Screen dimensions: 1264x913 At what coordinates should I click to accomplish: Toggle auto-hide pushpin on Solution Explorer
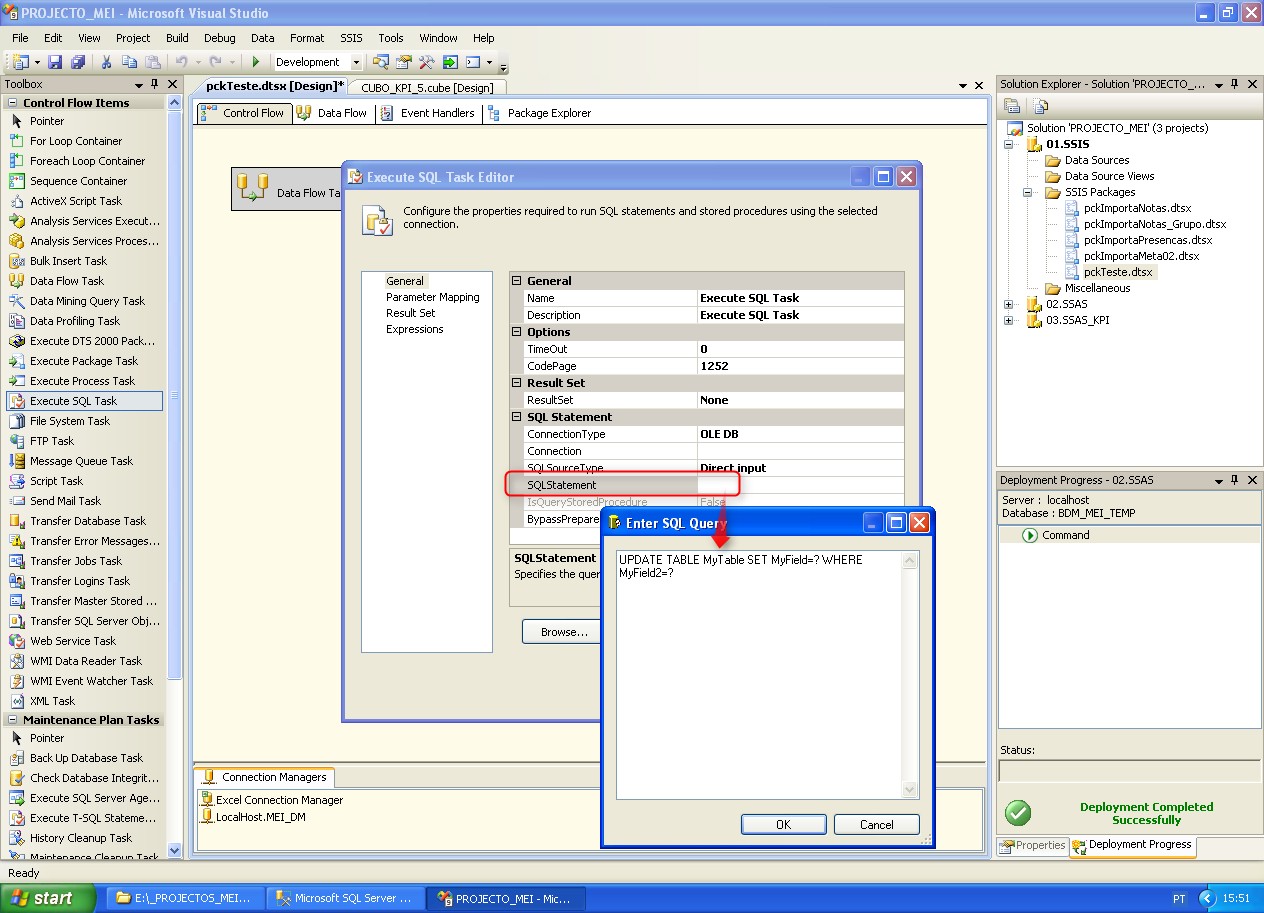pyautogui.click(x=1235, y=84)
